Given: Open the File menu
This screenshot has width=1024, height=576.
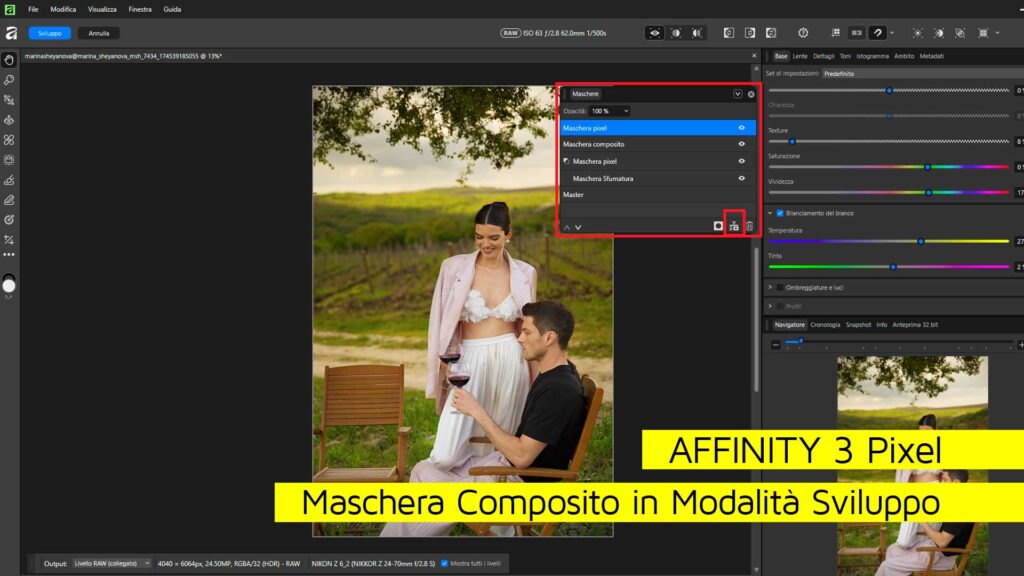Looking at the screenshot, I should (33, 9).
